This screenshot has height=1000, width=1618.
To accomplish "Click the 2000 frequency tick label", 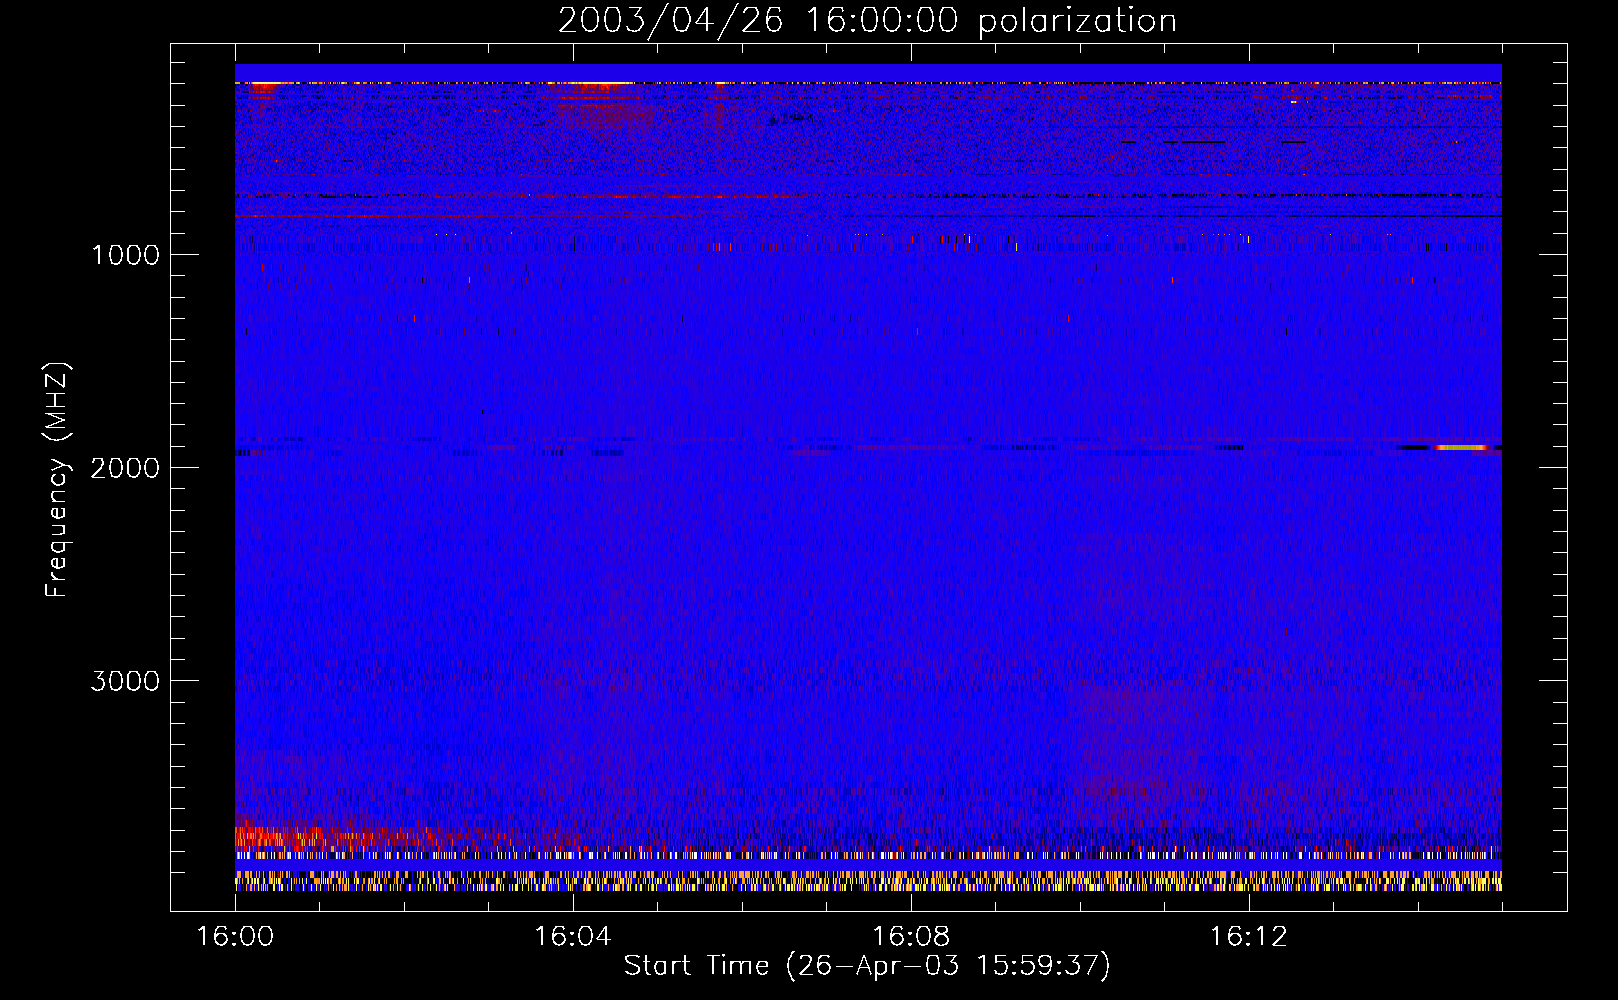I will coord(125,468).
